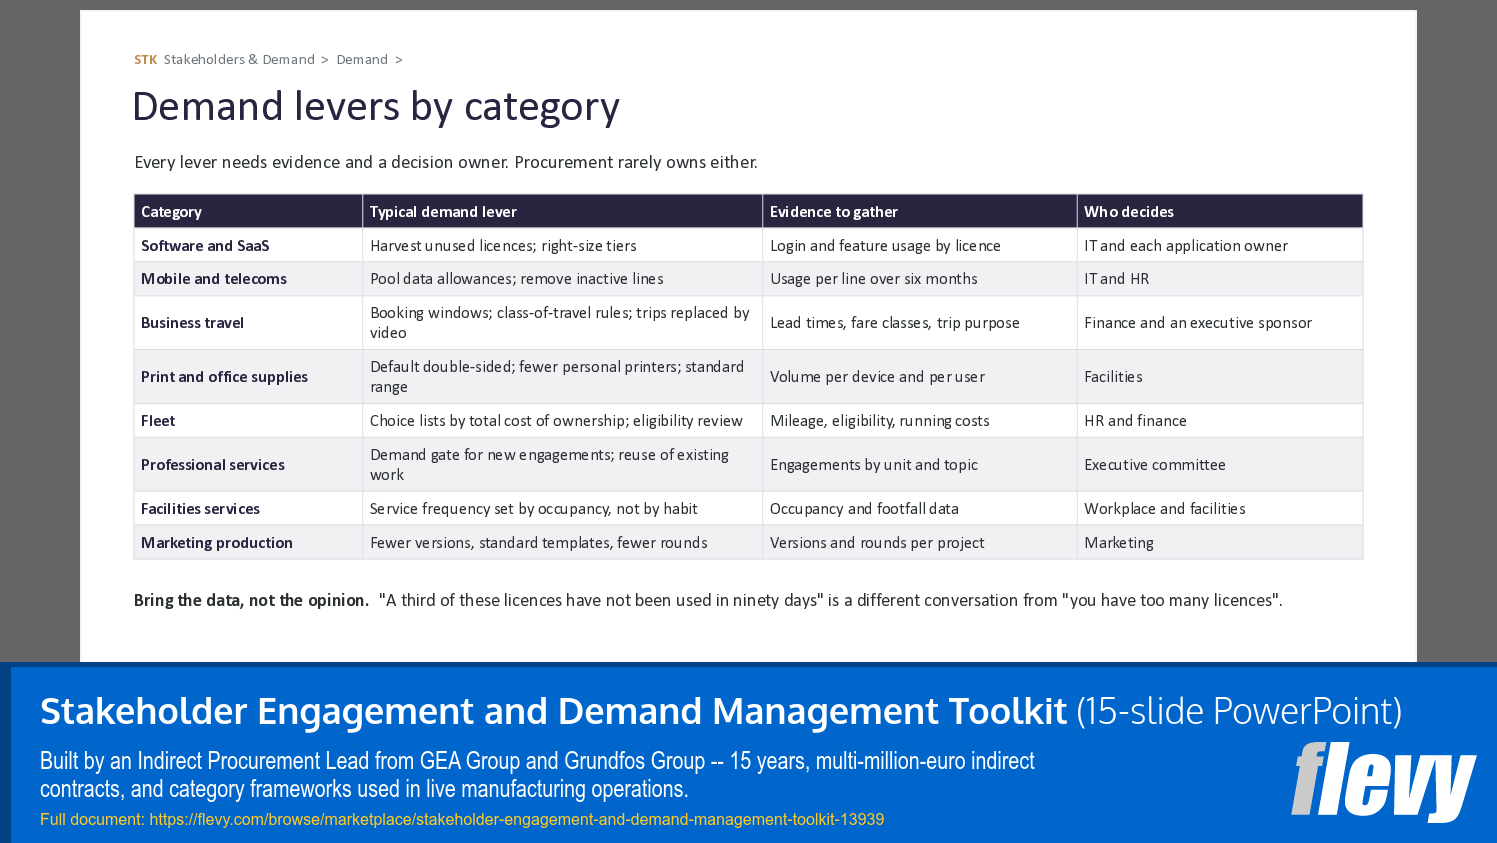Select the 'Evidence to gather' column header

click(x=919, y=211)
